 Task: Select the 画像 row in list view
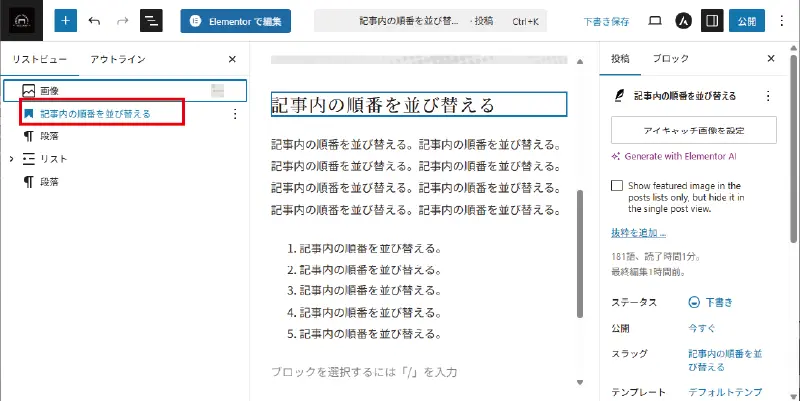pyautogui.click(x=125, y=91)
